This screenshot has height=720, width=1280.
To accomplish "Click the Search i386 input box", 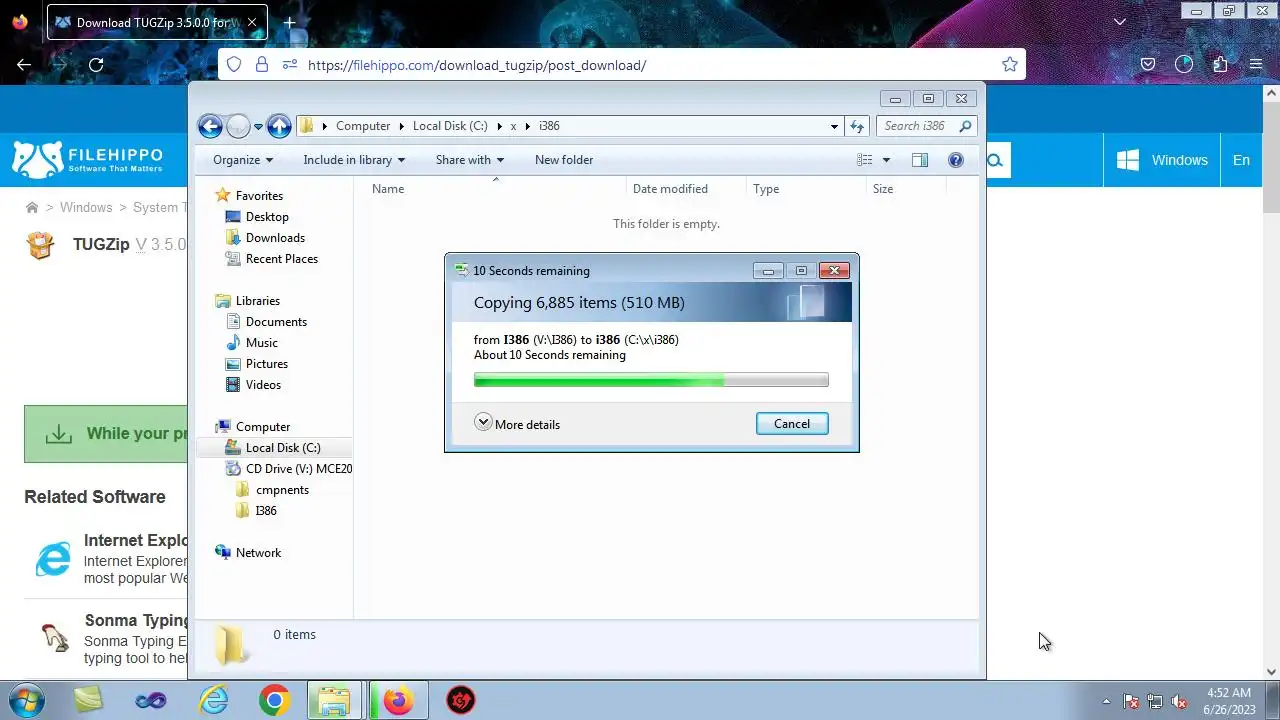I will (x=917, y=126).
